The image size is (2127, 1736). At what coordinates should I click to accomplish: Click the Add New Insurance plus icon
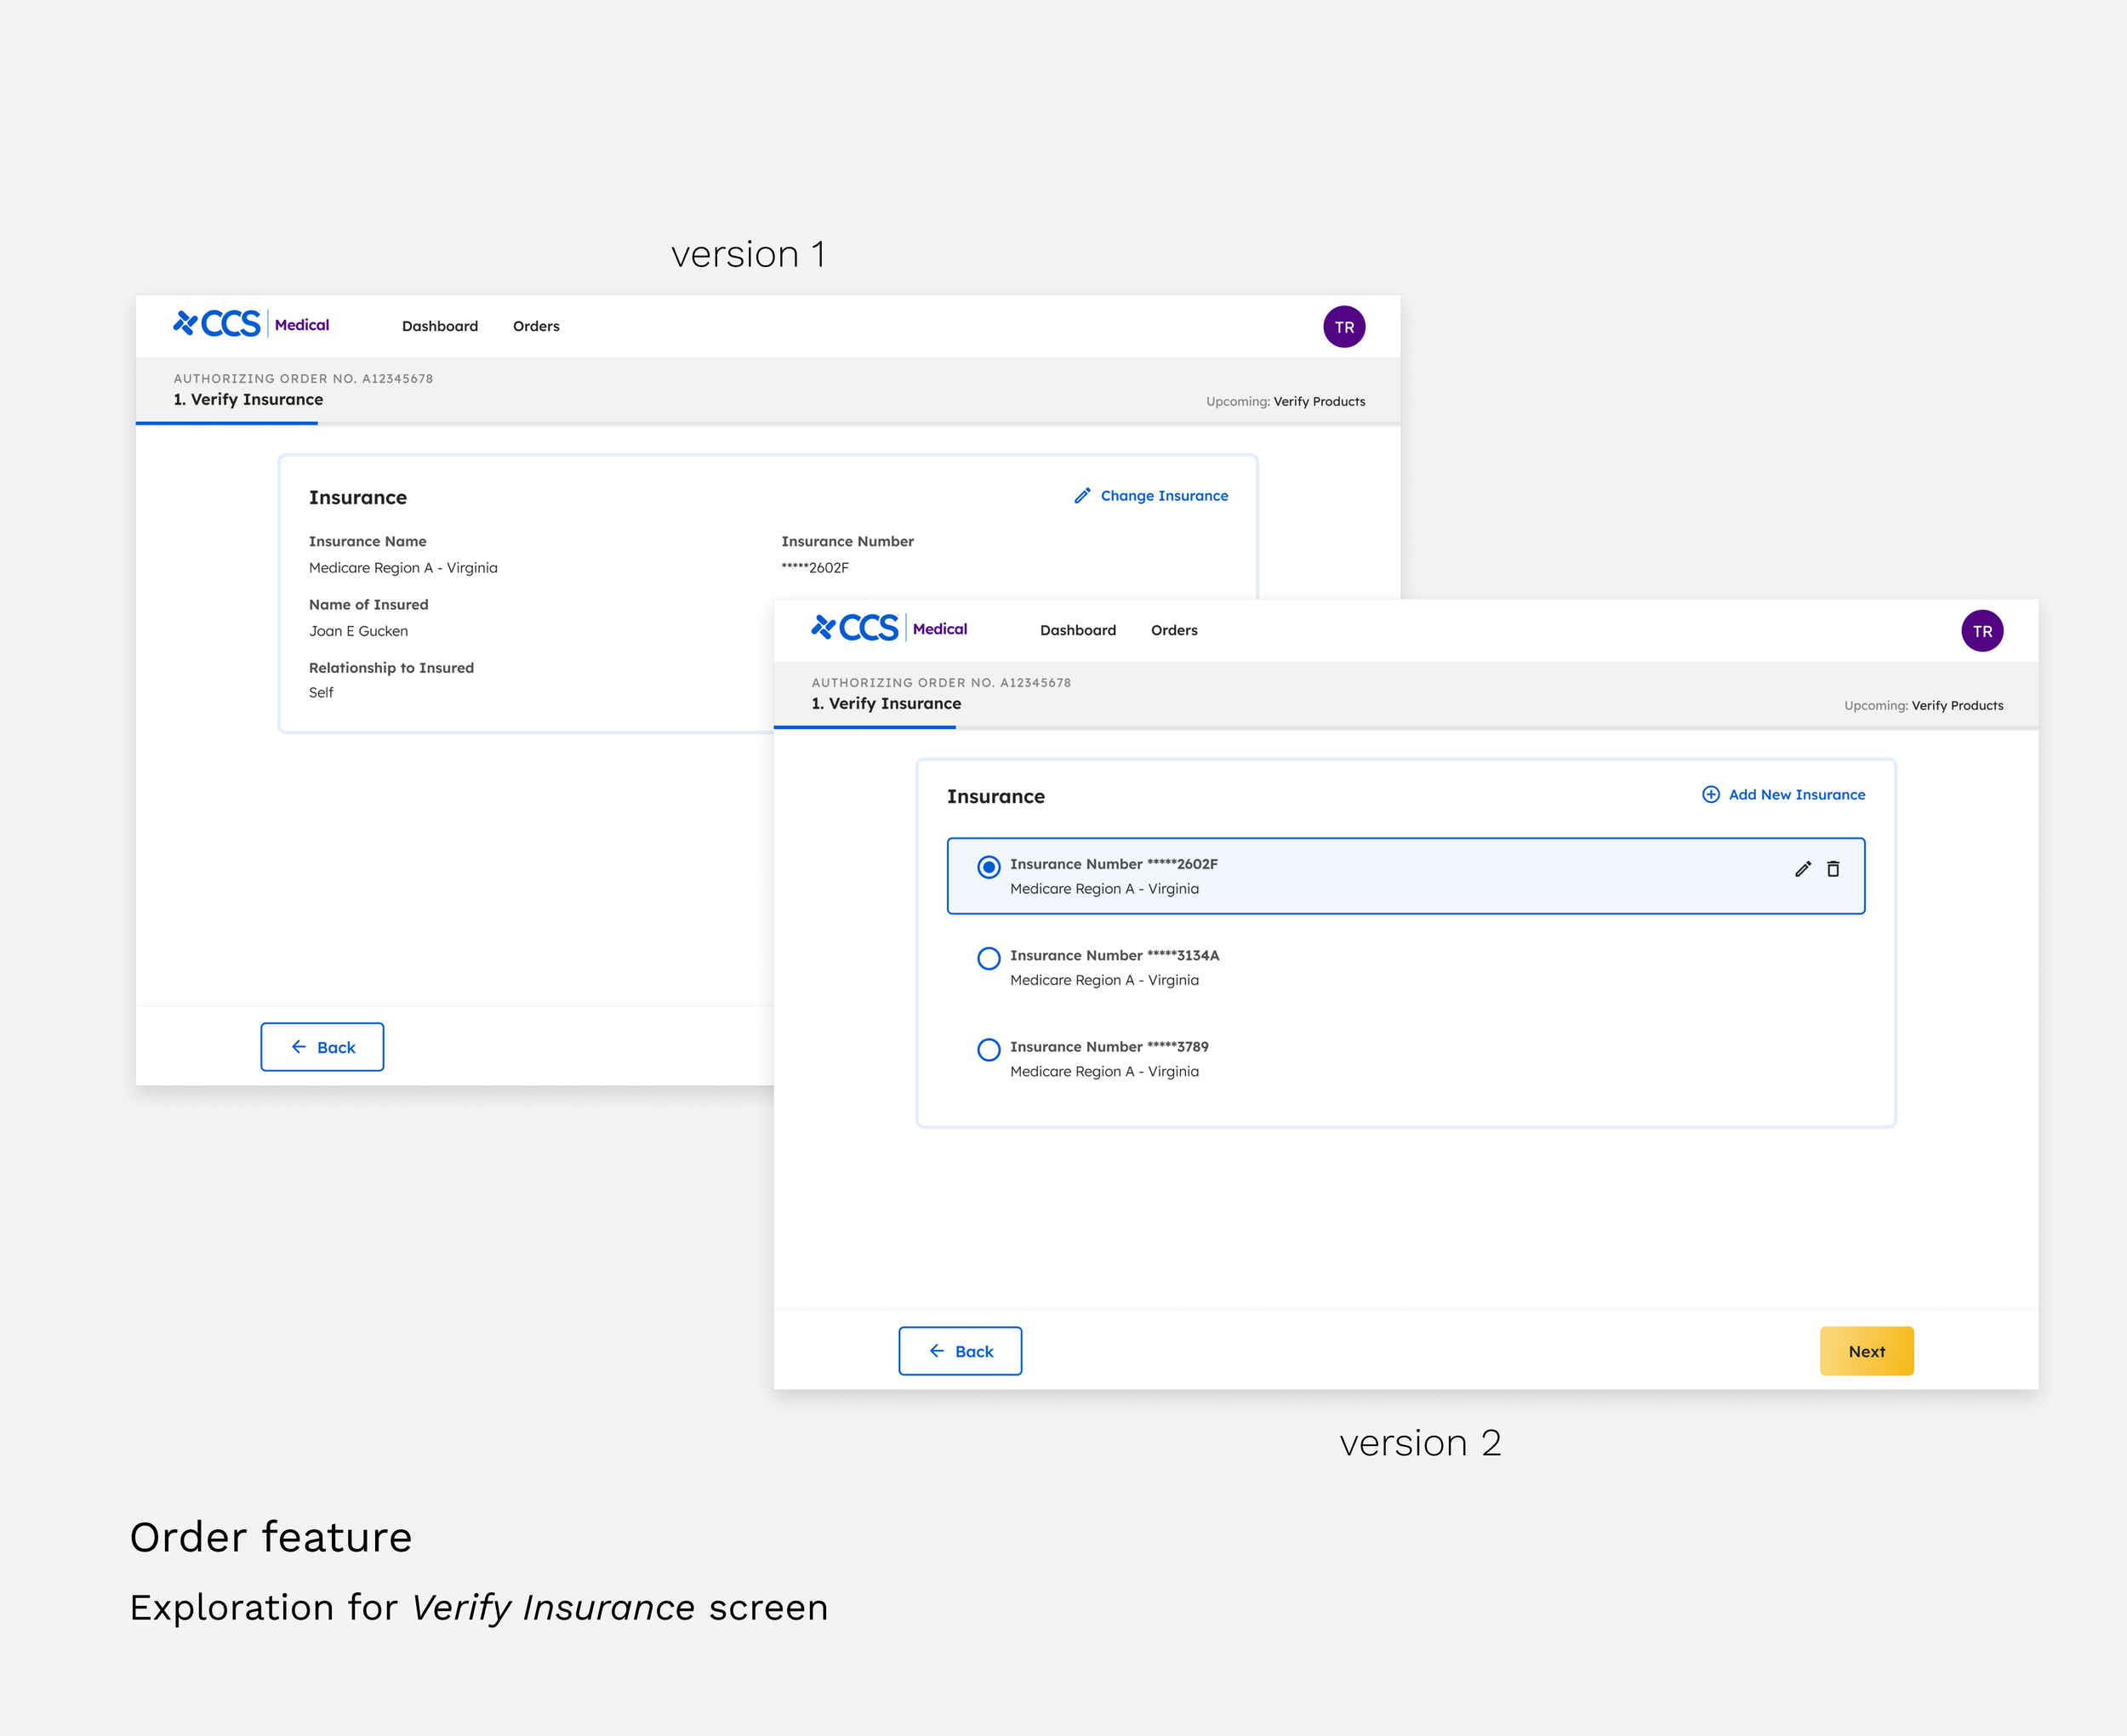tap(1711, 794)
